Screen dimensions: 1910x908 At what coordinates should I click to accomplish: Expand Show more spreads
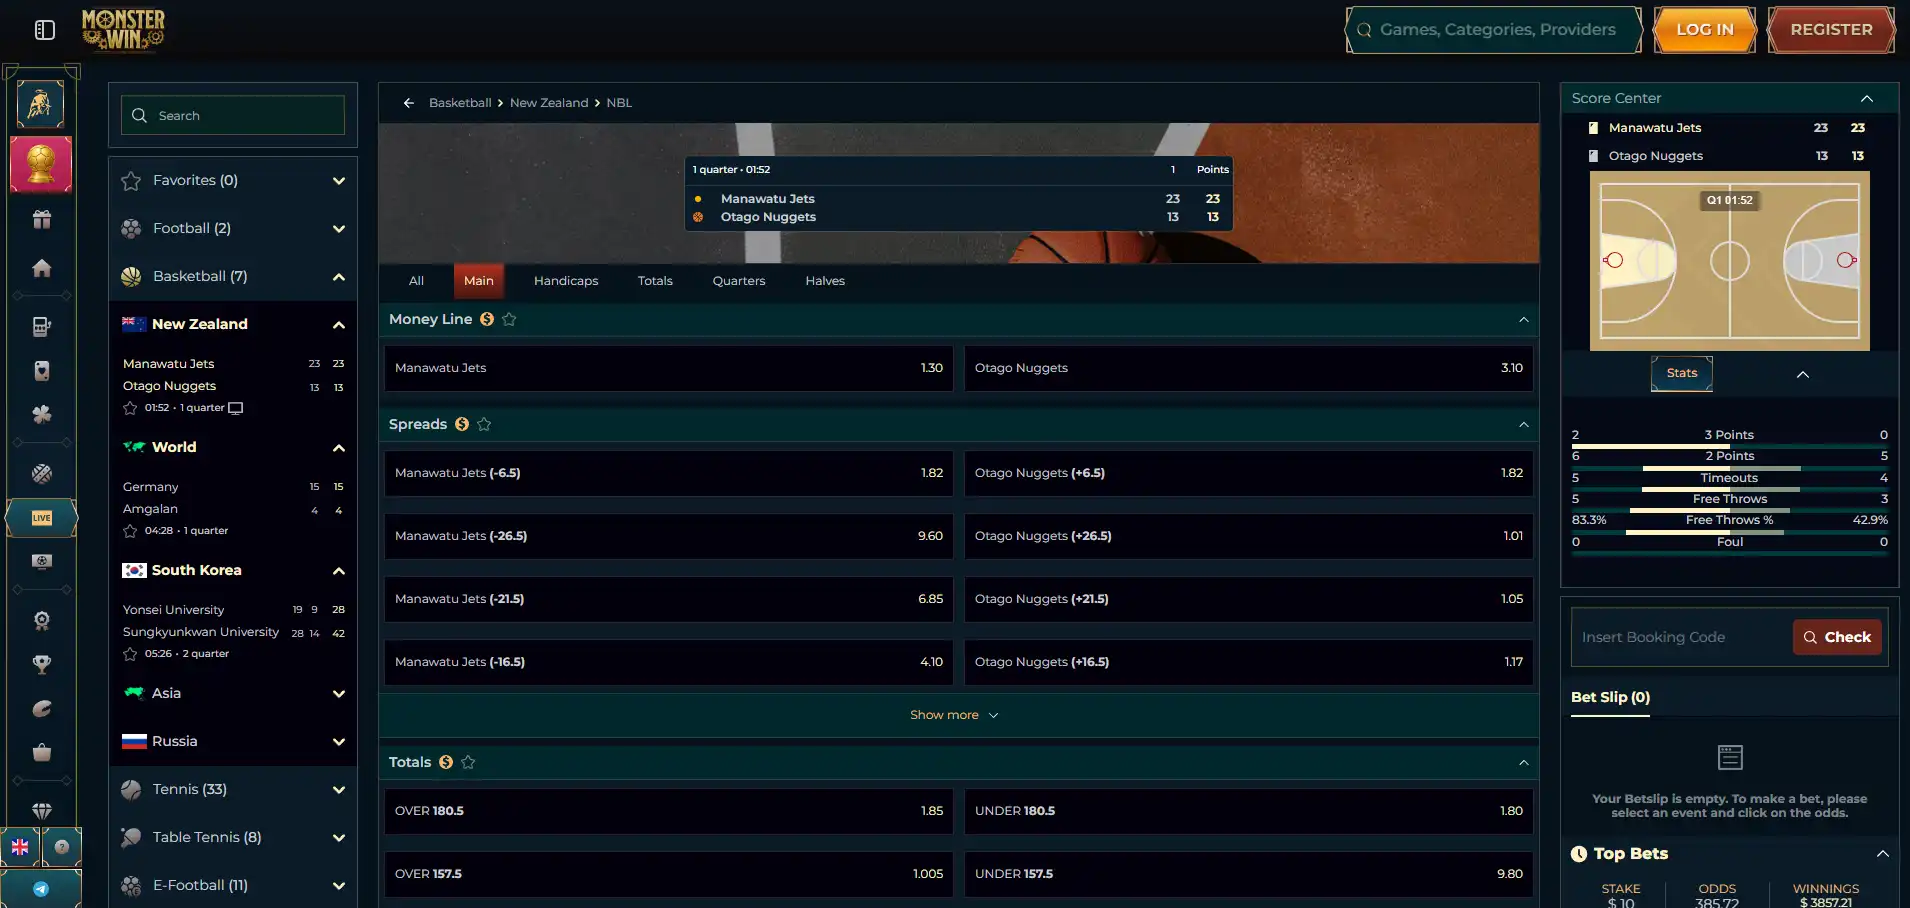pos(954,715)
